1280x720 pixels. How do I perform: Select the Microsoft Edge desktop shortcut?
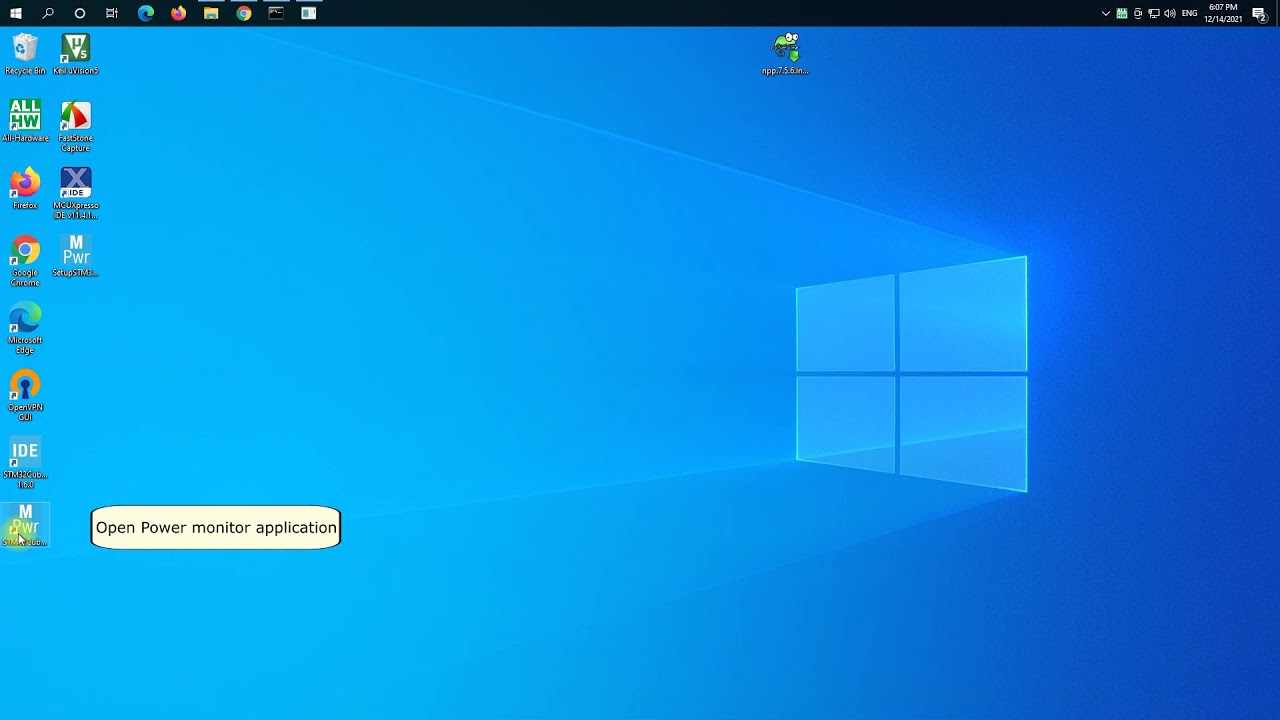click(25, 320)
